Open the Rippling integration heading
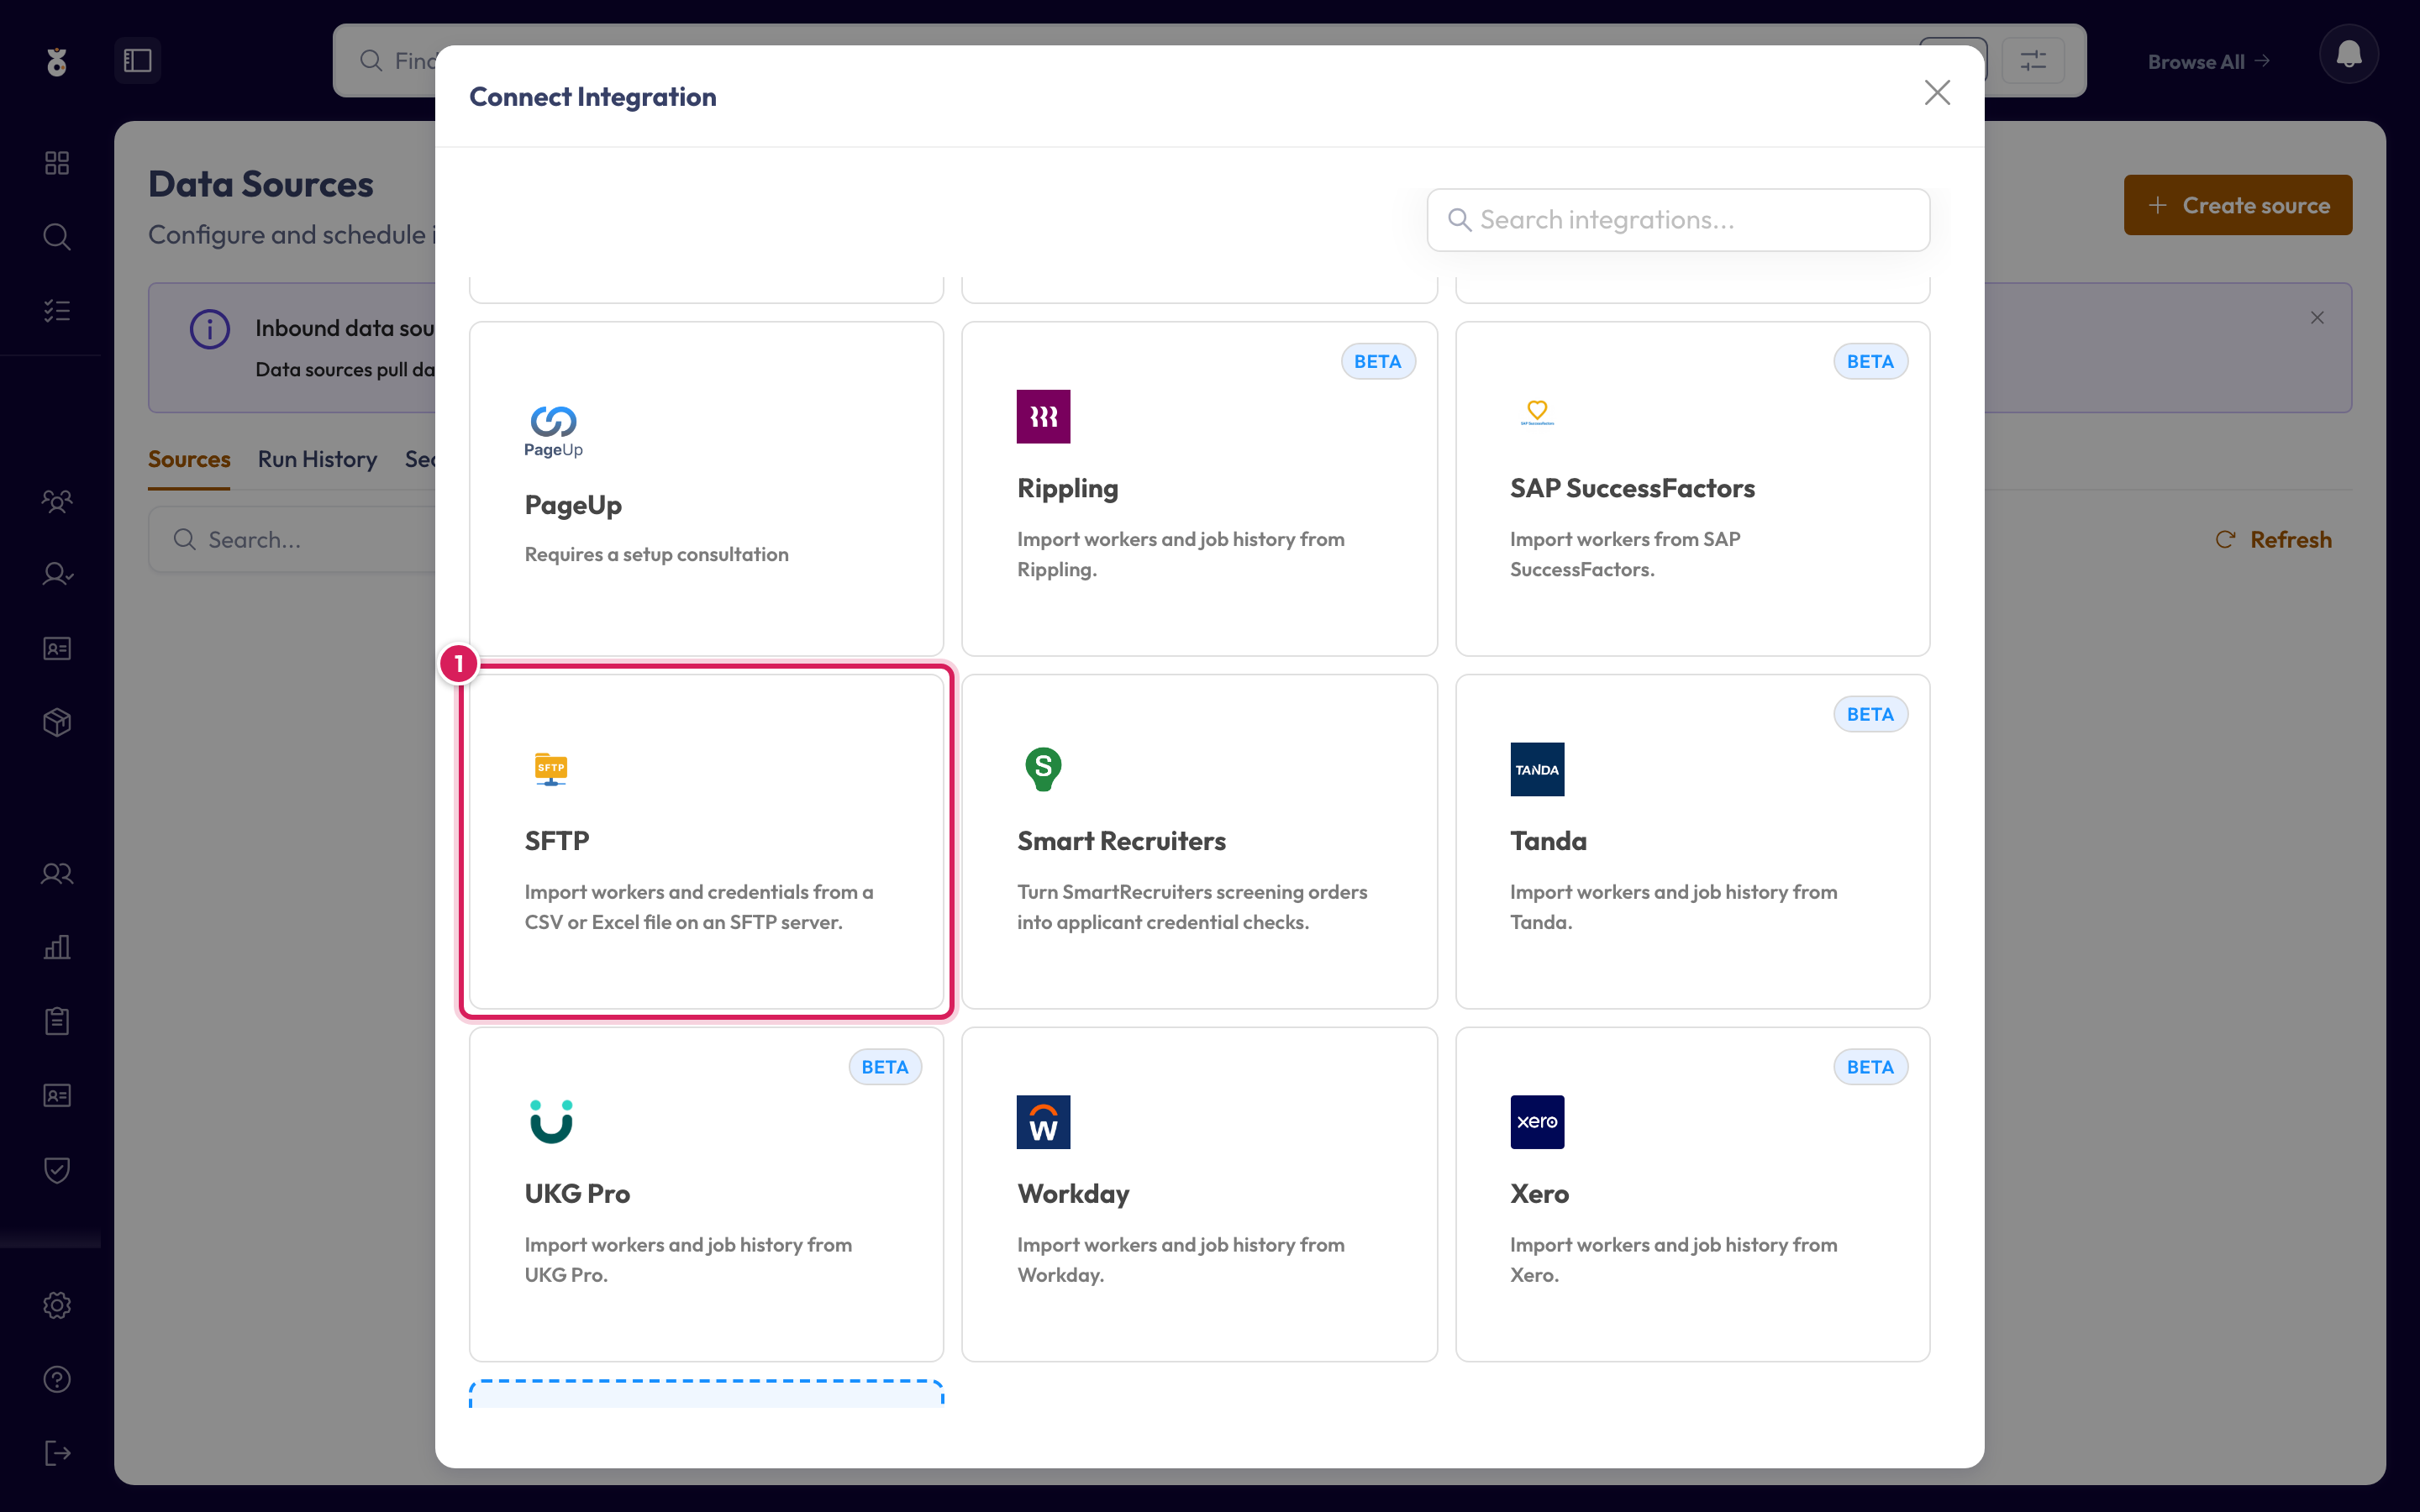This screenshot has height=1512, width=2420. coord(1067,488)
